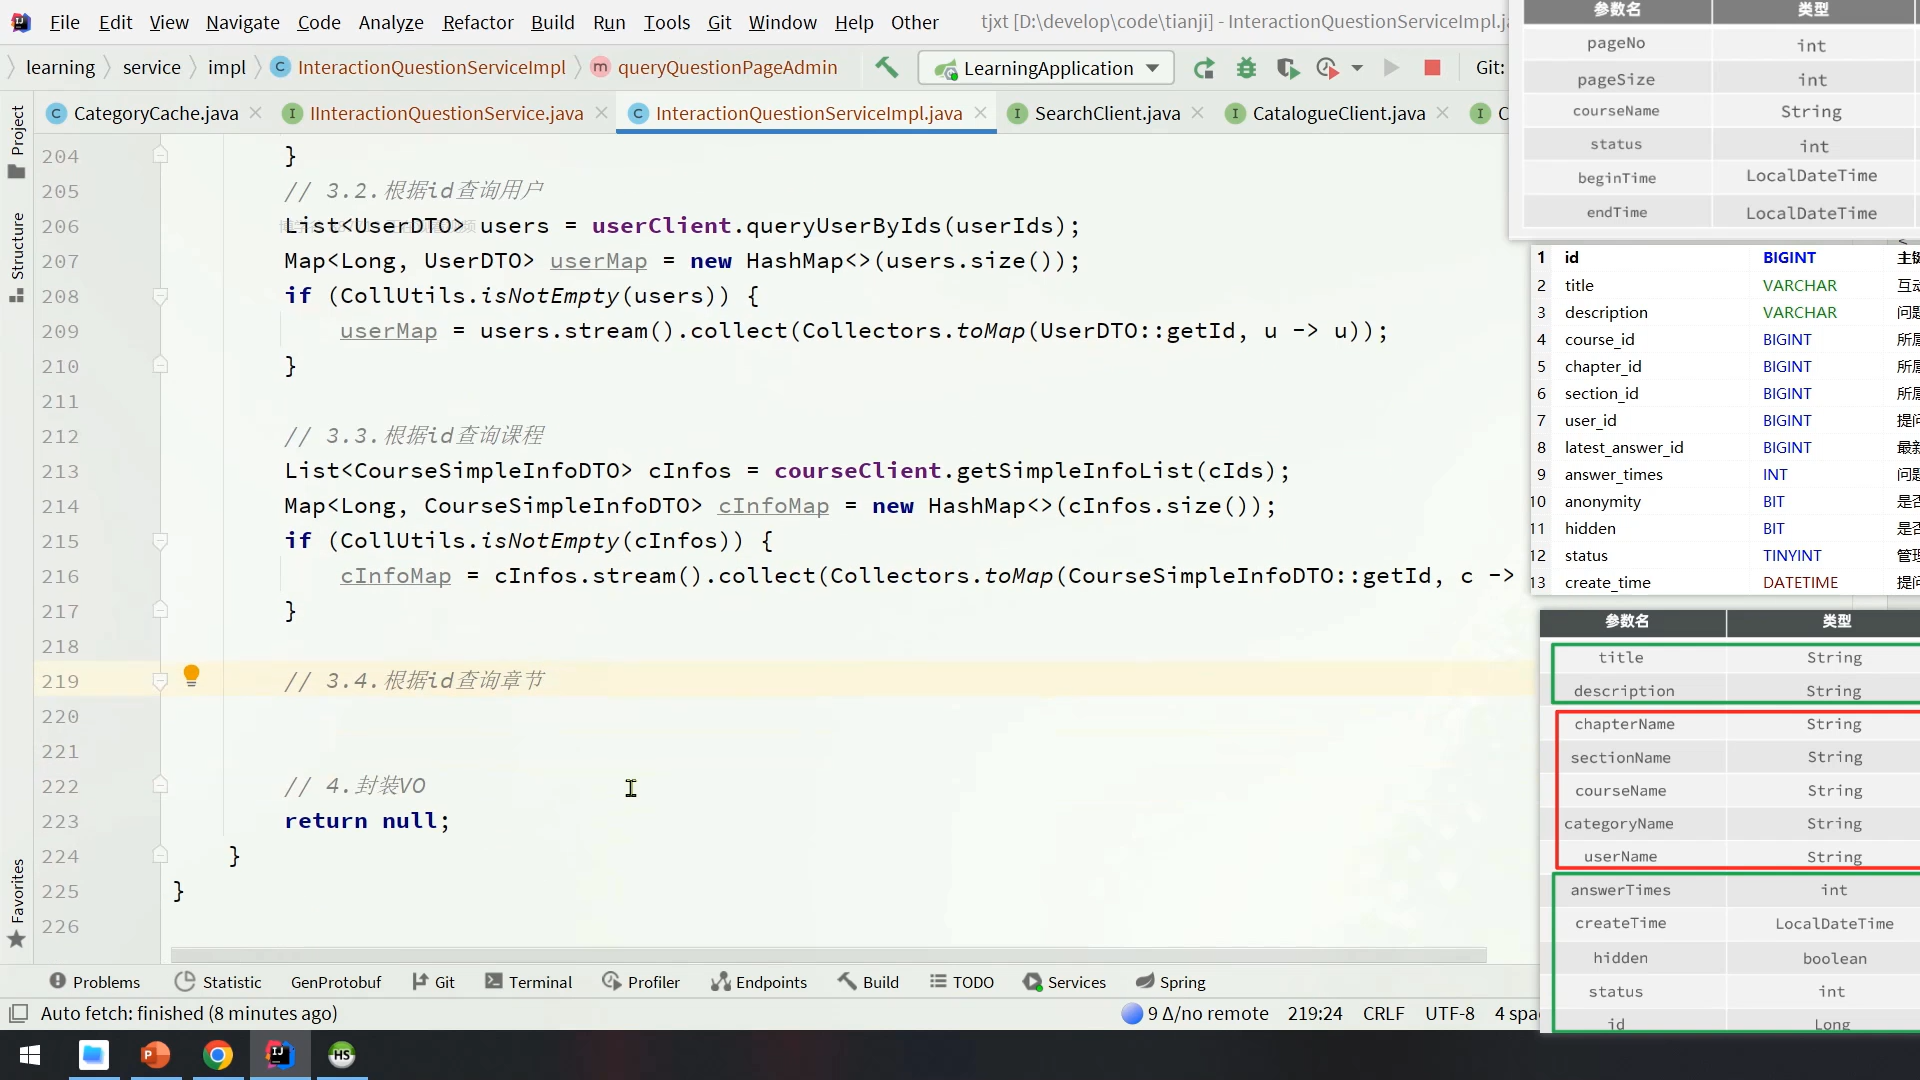Click the horizontal editor scrollbar

[828, 955]
